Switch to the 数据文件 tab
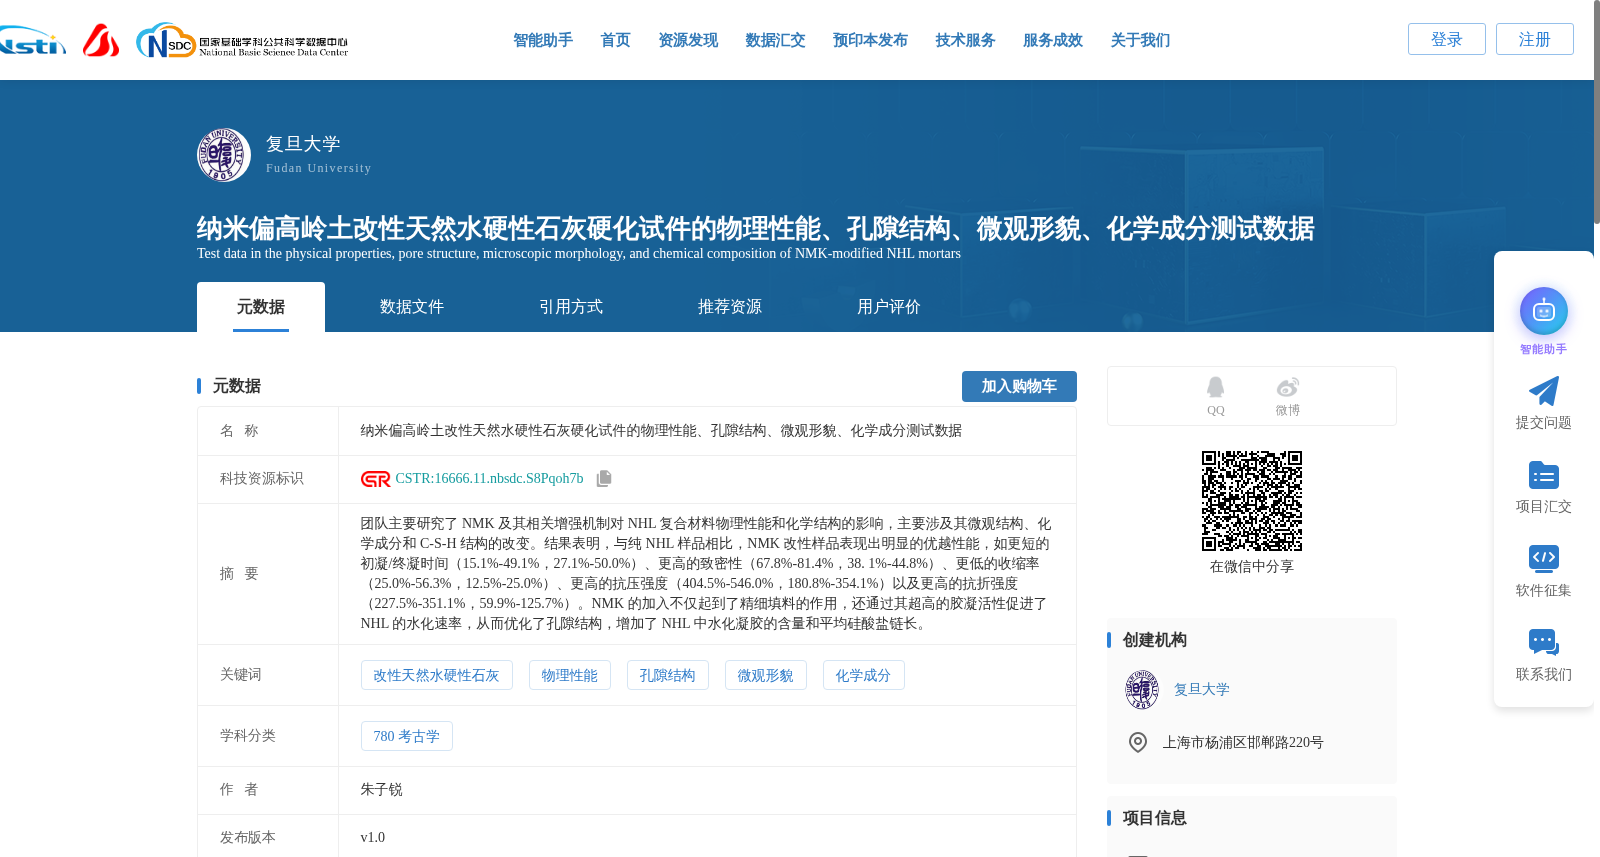The height and width of the screenshot is (857, 1600). (x=412, y=307)
